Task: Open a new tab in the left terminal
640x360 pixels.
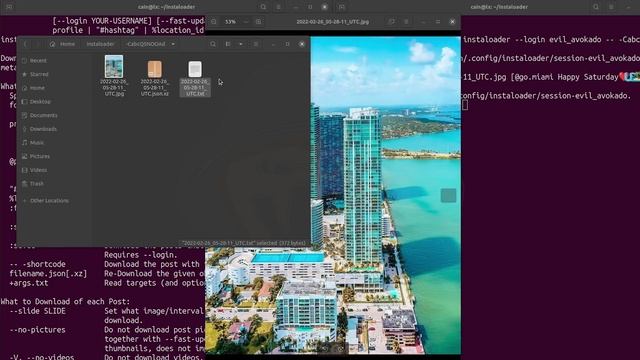Action: pyautogui.click(x=9, y=7)
